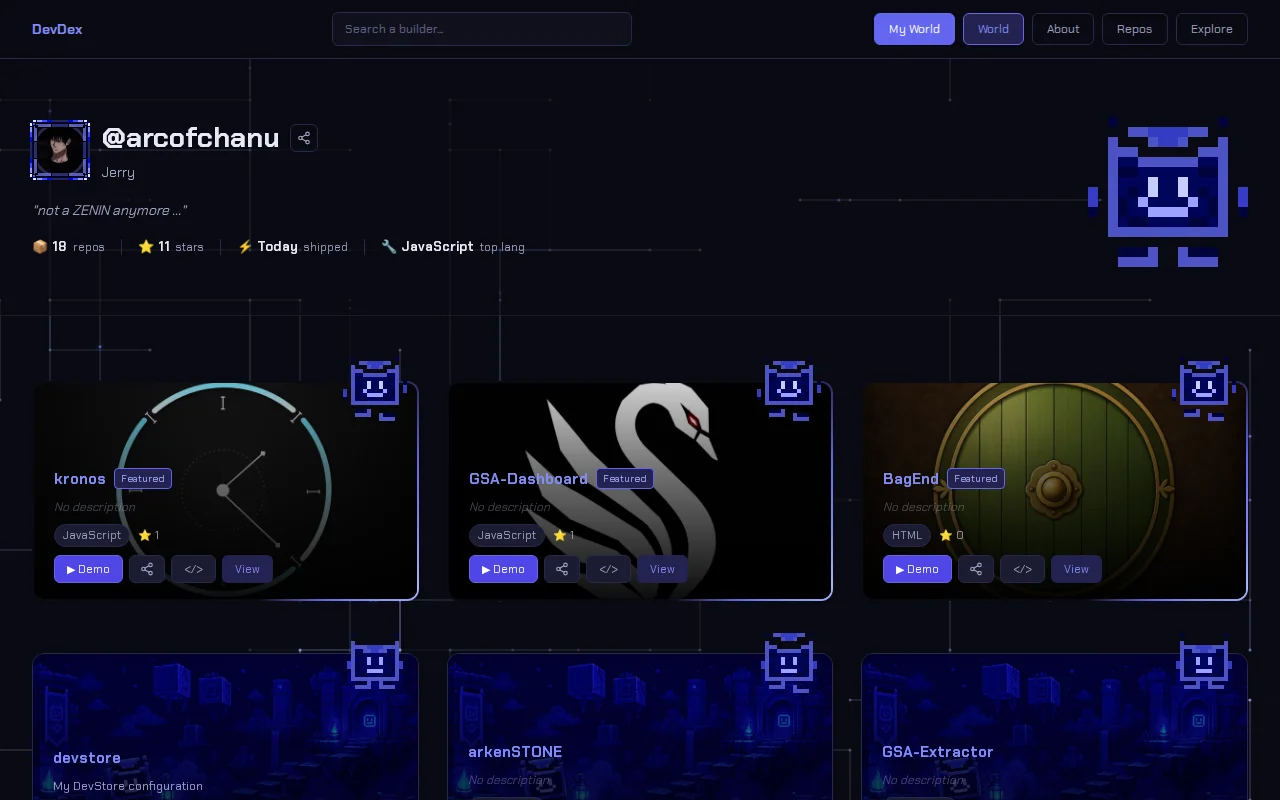Share the kronos repo card
The image size is (1280, 800).
click(147, 569)
